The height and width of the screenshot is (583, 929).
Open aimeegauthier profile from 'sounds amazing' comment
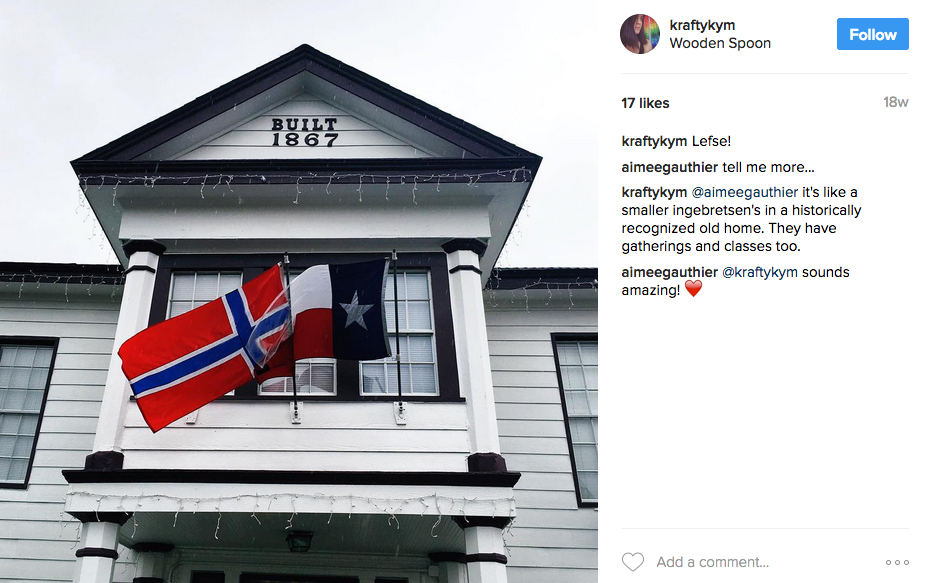(x=669, y=272)
